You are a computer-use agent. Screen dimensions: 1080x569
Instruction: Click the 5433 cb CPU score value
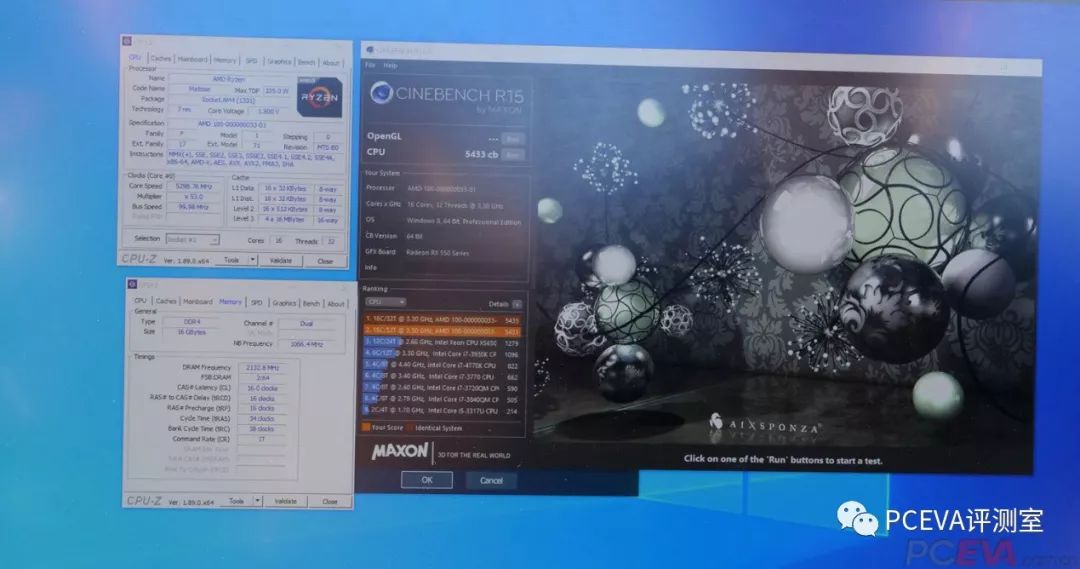click(481, 154)
